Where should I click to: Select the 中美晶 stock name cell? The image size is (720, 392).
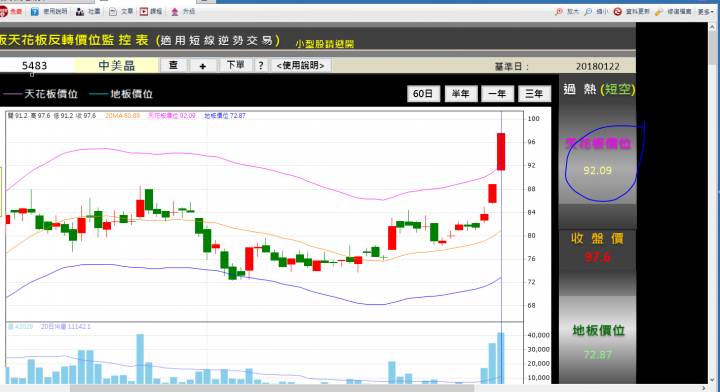[x=117, y=66]
